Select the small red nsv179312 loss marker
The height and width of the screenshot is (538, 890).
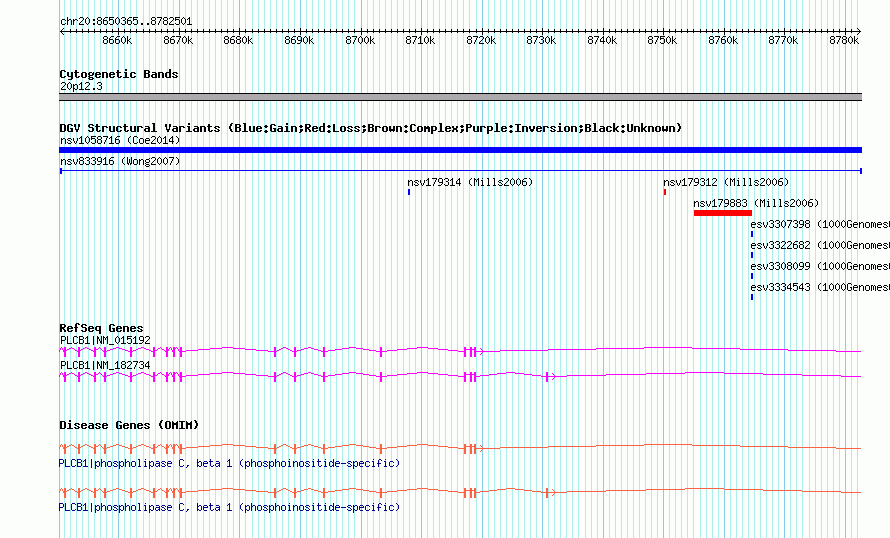point(665,192)
